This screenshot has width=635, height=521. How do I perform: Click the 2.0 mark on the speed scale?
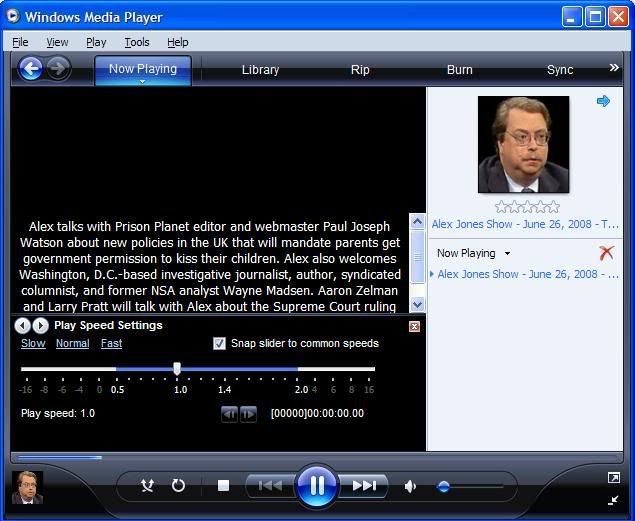tap(301, 390)
